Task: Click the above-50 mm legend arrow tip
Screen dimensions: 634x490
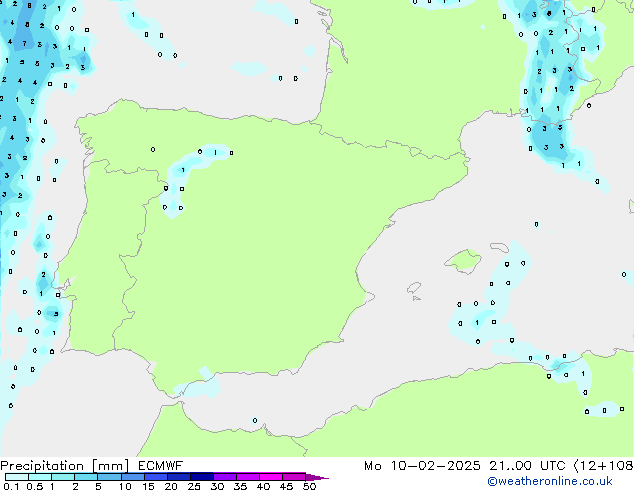Action: [317, 477]
